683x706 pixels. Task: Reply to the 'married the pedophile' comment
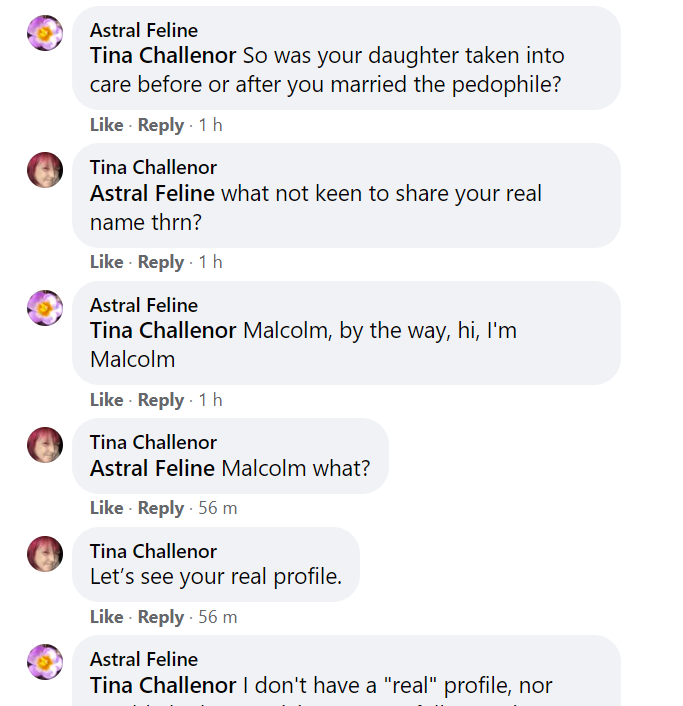point(161,125)
